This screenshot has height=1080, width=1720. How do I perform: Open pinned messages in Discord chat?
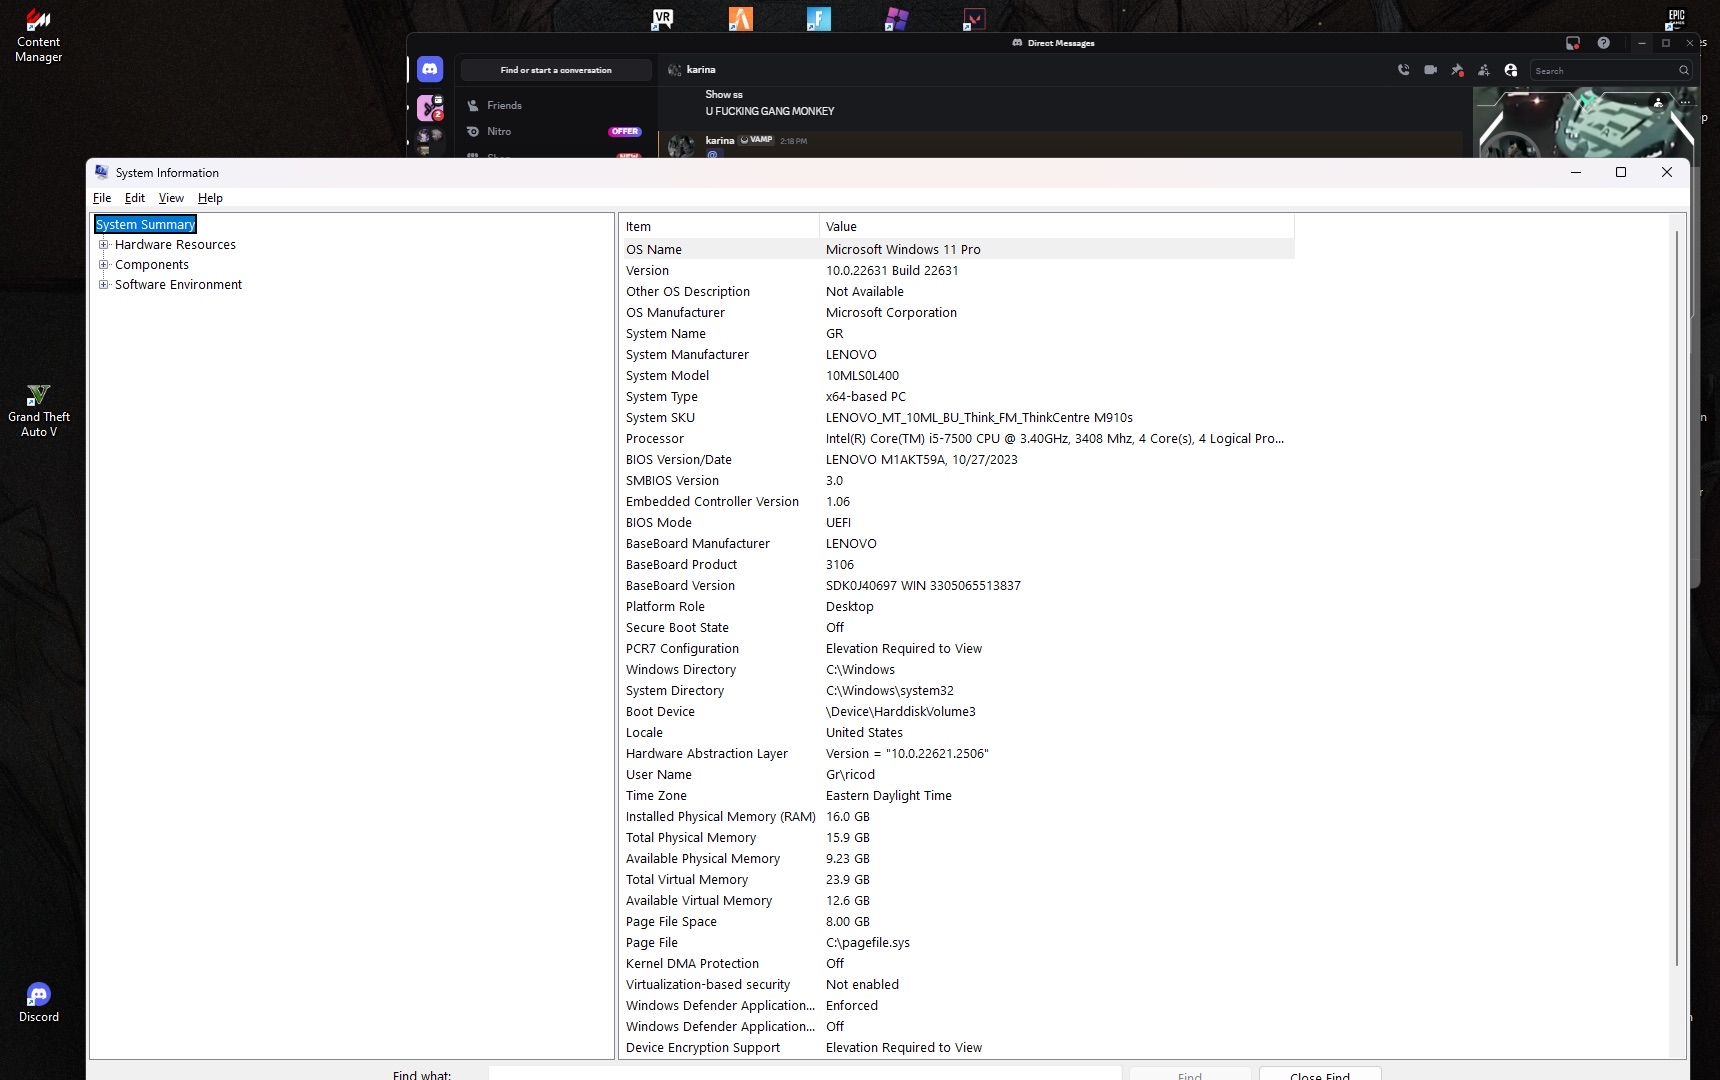pyautogui.click(x=1457, y=70)
